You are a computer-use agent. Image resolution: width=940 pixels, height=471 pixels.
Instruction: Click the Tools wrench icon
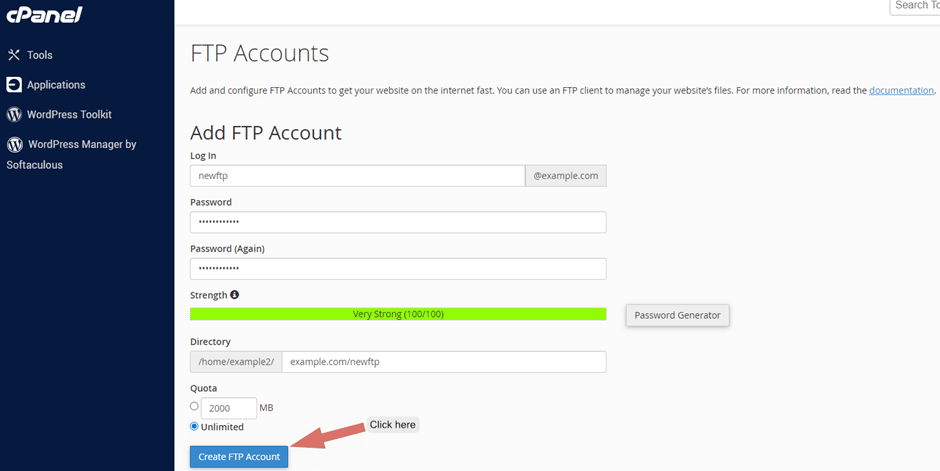14,55
